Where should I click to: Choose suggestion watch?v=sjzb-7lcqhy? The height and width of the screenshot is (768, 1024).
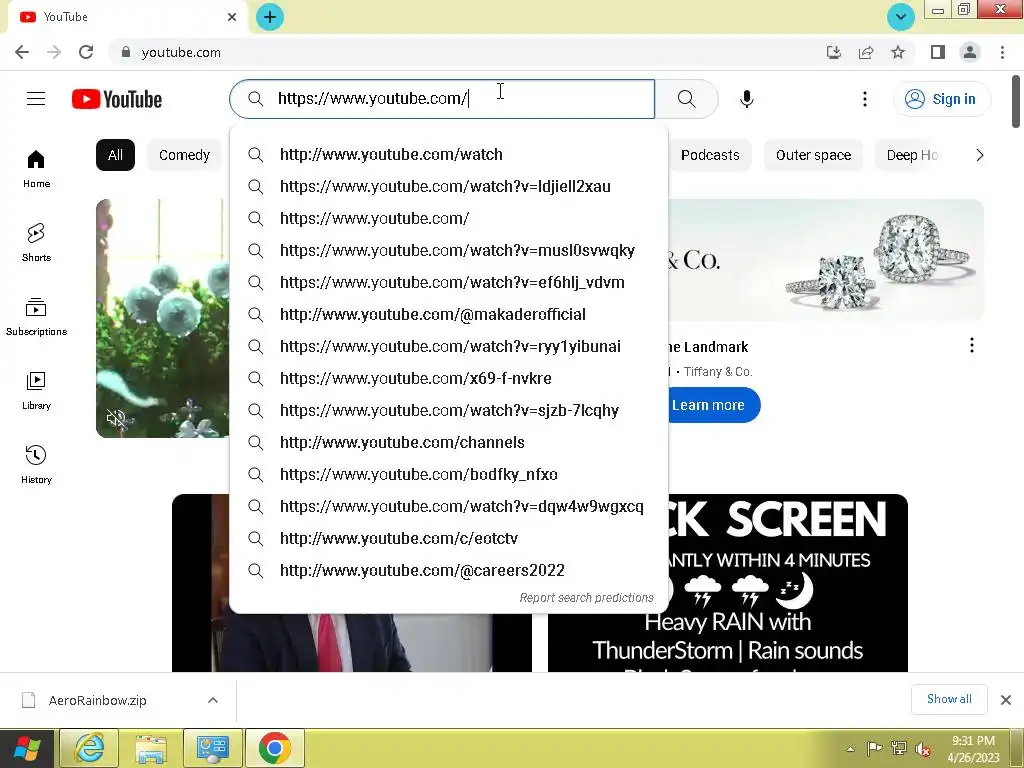pos(449,410)
